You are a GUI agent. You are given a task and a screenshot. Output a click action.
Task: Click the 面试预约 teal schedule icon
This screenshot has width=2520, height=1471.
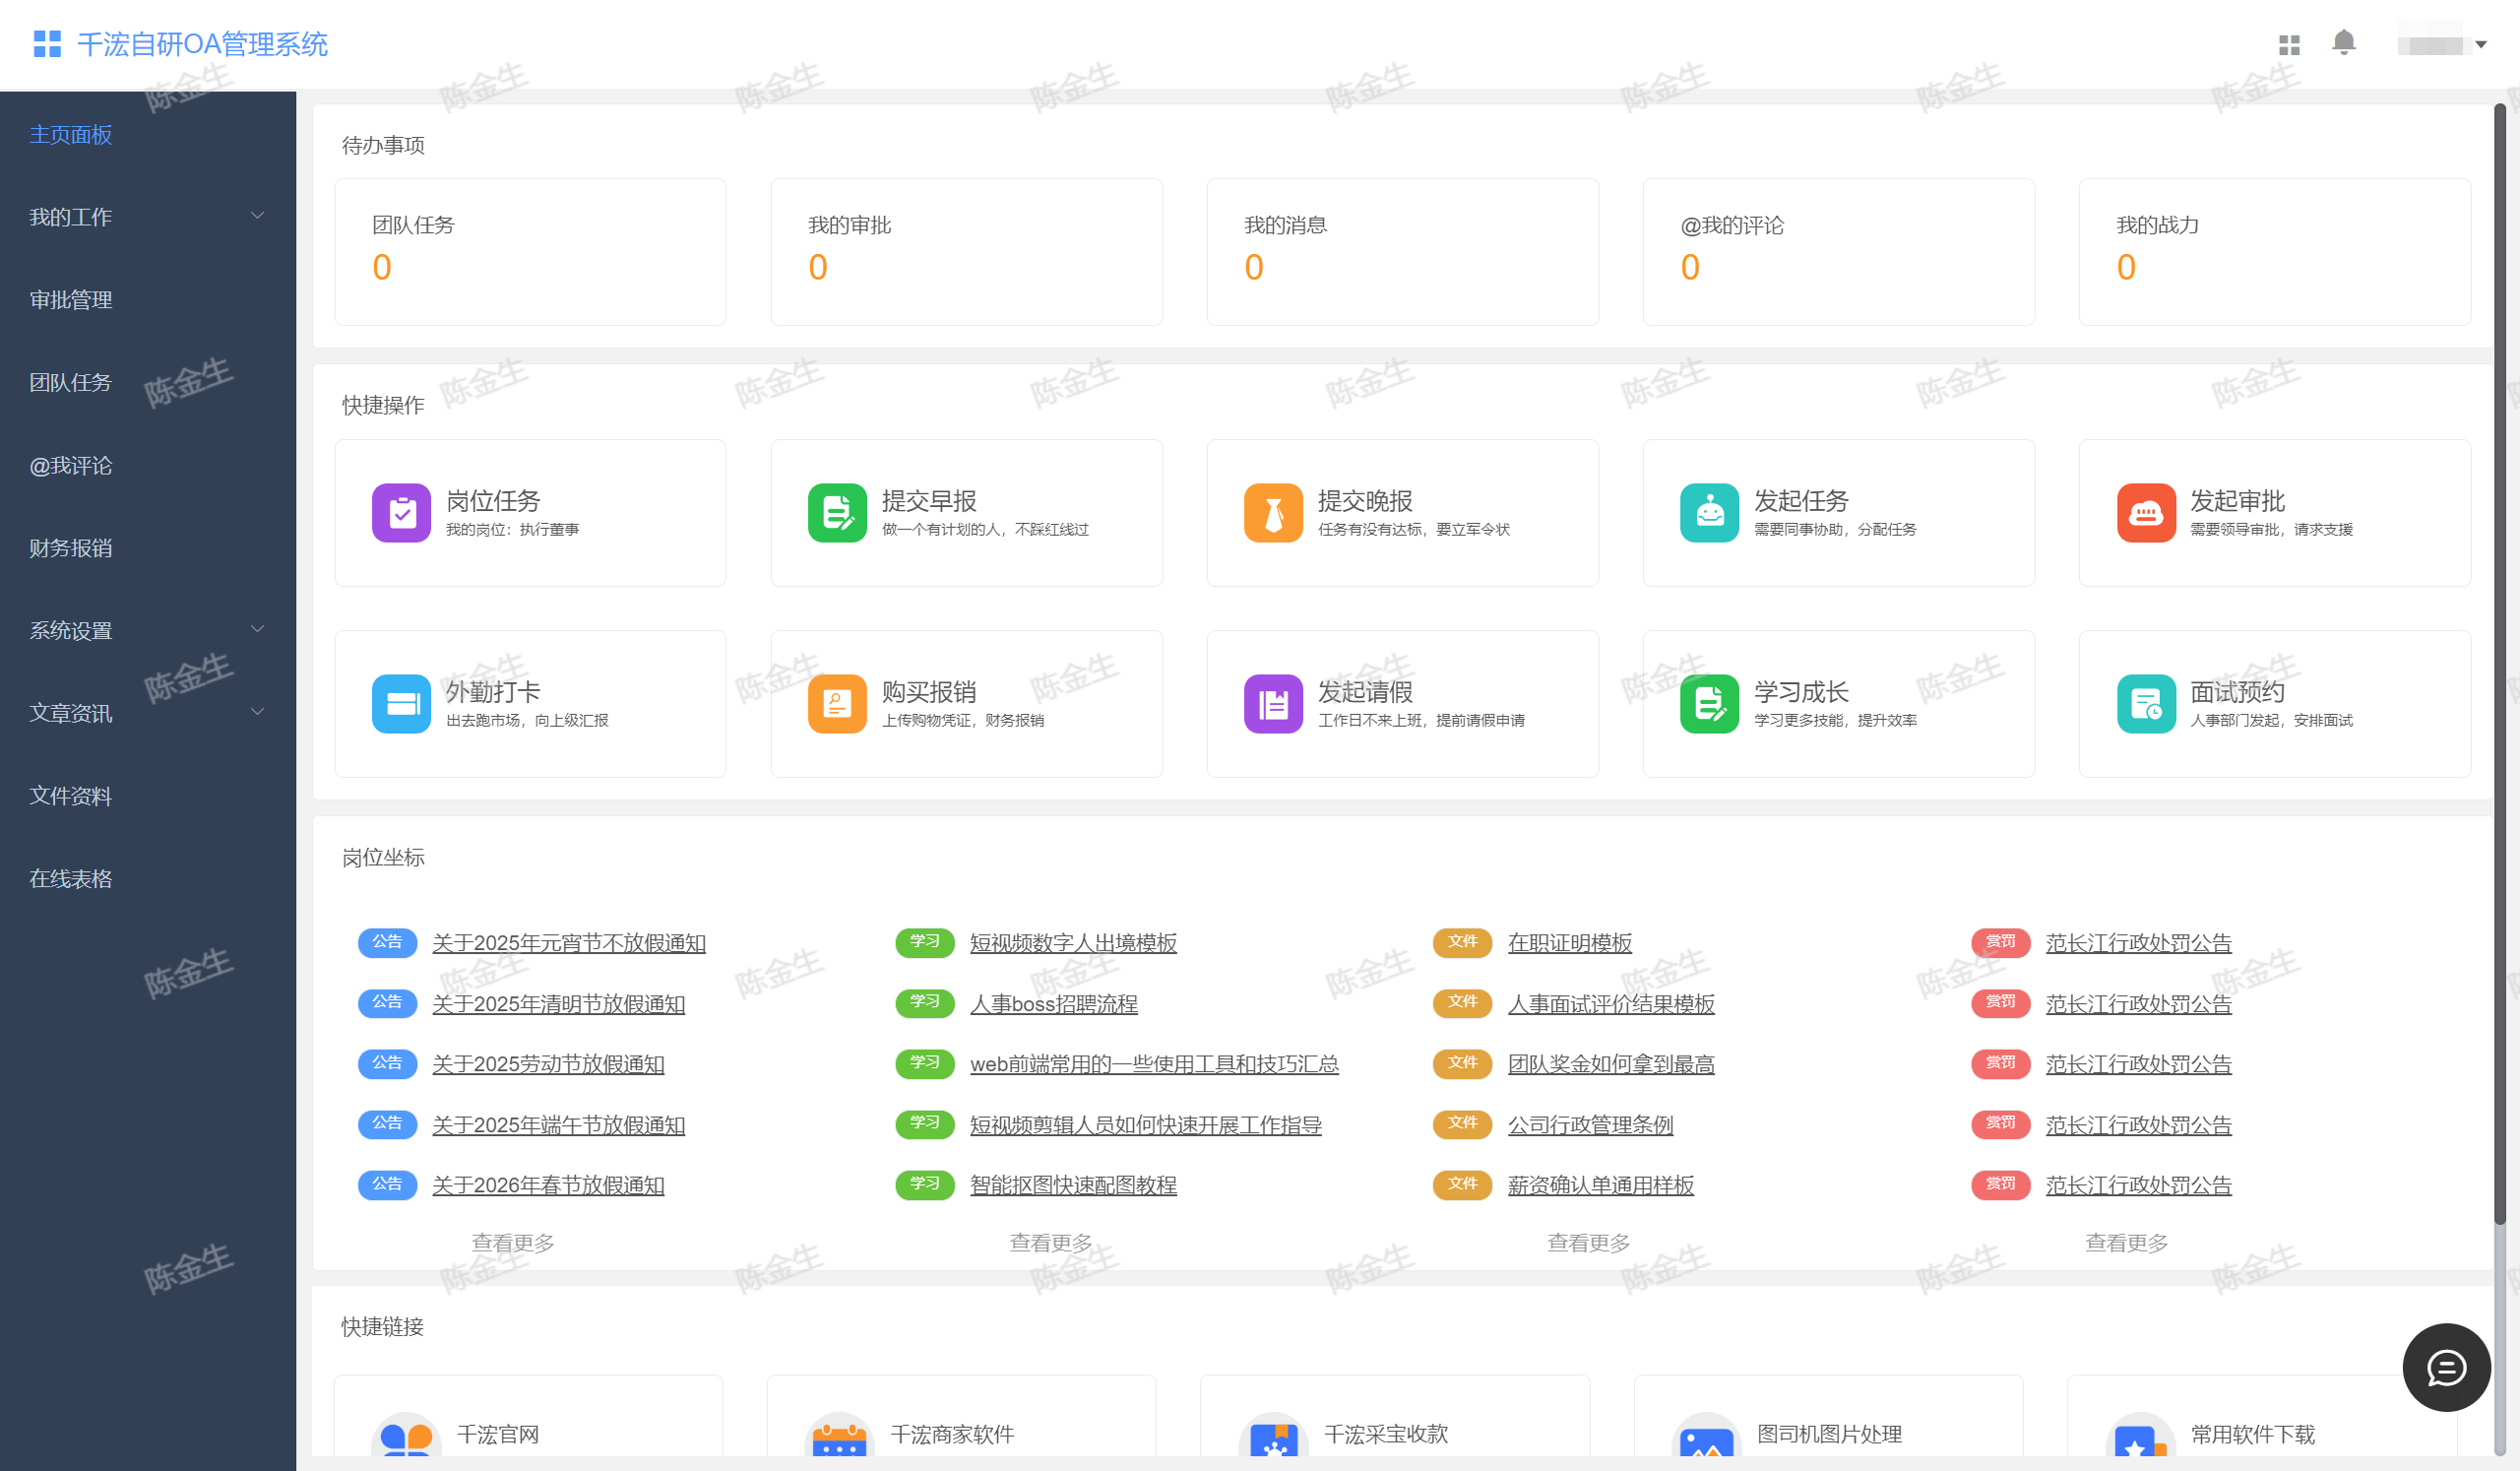pyautogui.click(x=2146, y=704)
